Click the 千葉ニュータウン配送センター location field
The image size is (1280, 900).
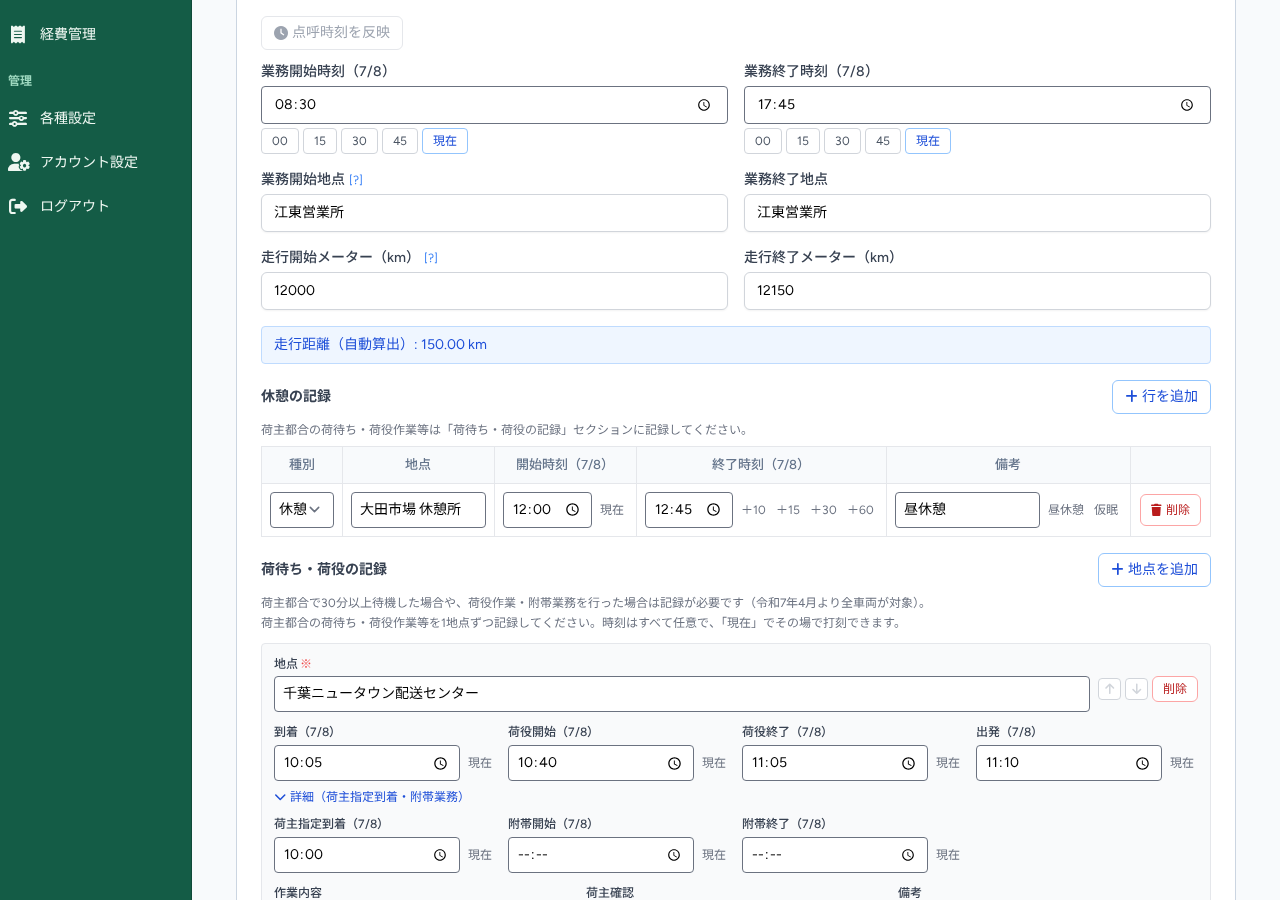click(682, 694)
